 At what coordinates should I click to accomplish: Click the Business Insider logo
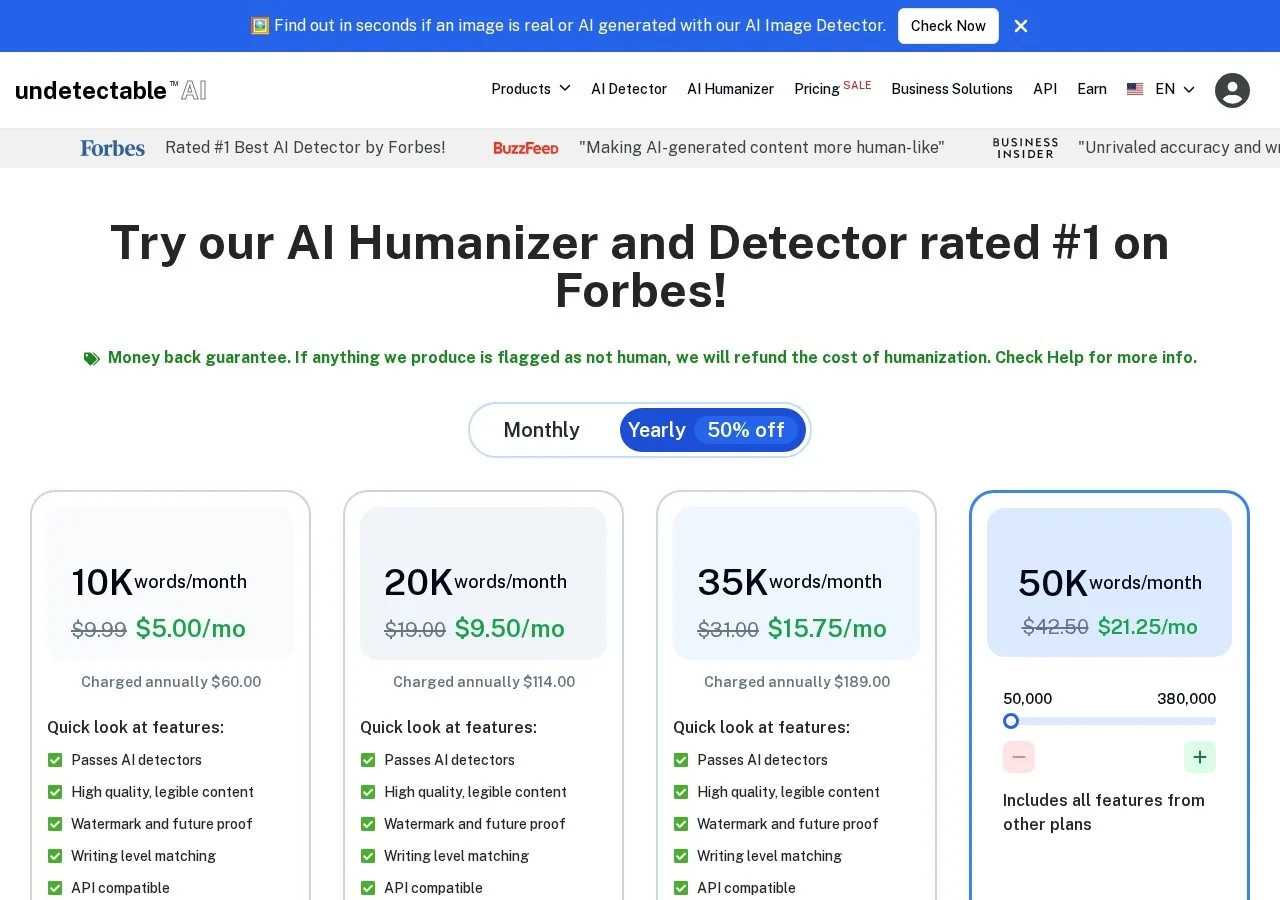pos(1025,148)
